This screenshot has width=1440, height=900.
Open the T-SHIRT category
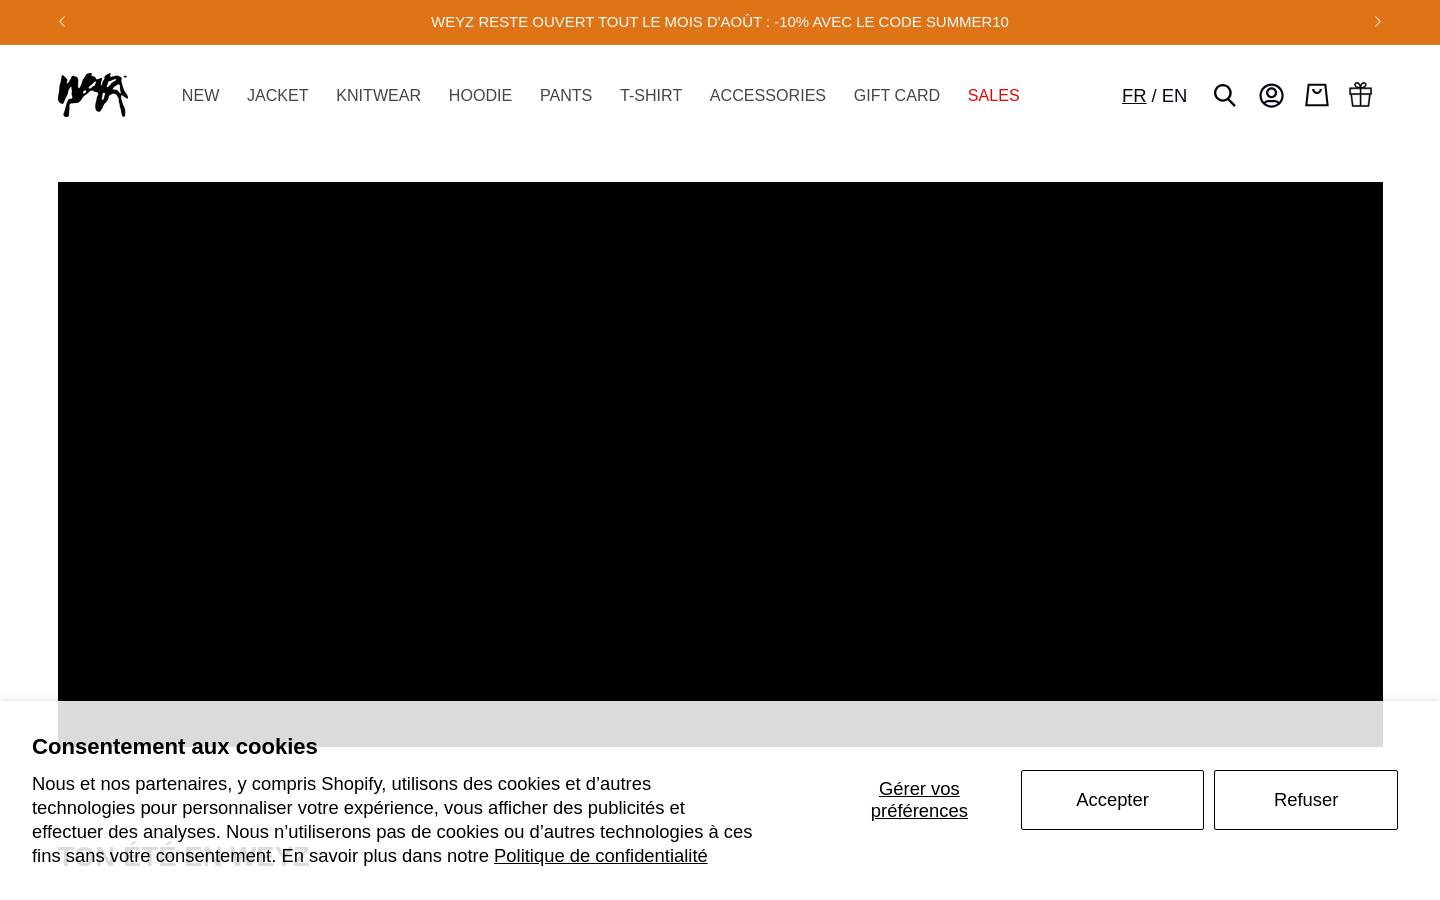[x=651, y=96]
